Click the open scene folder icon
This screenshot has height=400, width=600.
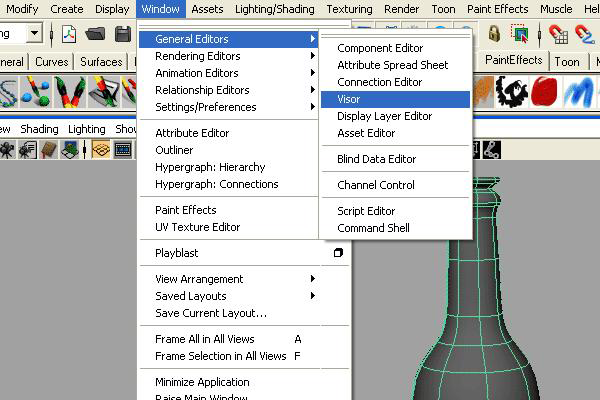pyautogui.click(x=95, y=34)
